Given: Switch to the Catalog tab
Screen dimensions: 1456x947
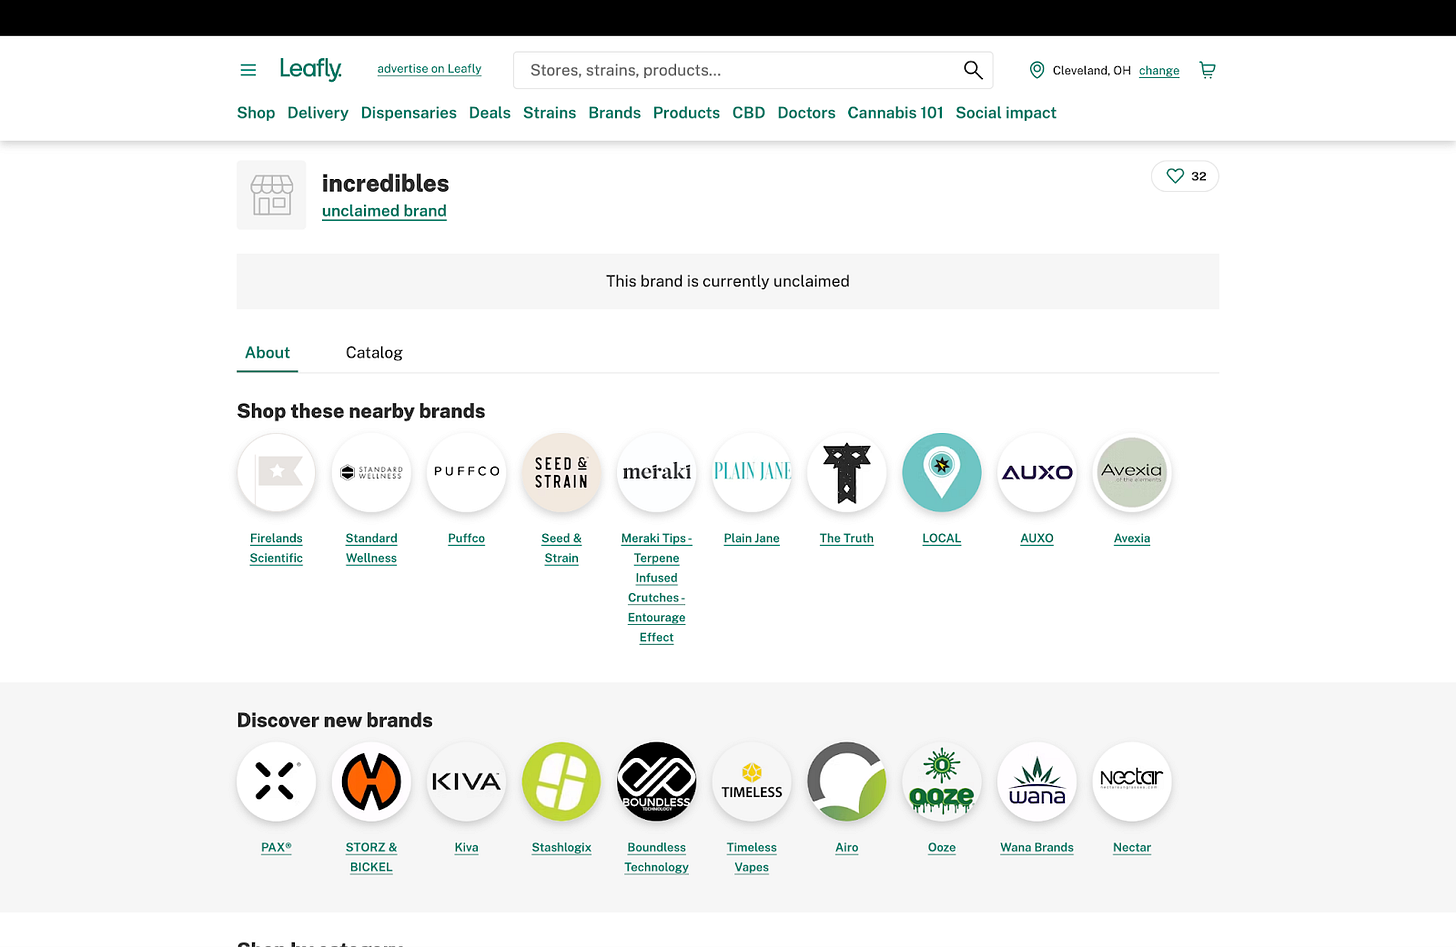Looking at the screenshot, I should pyautogui.click(x=374, y=352).
